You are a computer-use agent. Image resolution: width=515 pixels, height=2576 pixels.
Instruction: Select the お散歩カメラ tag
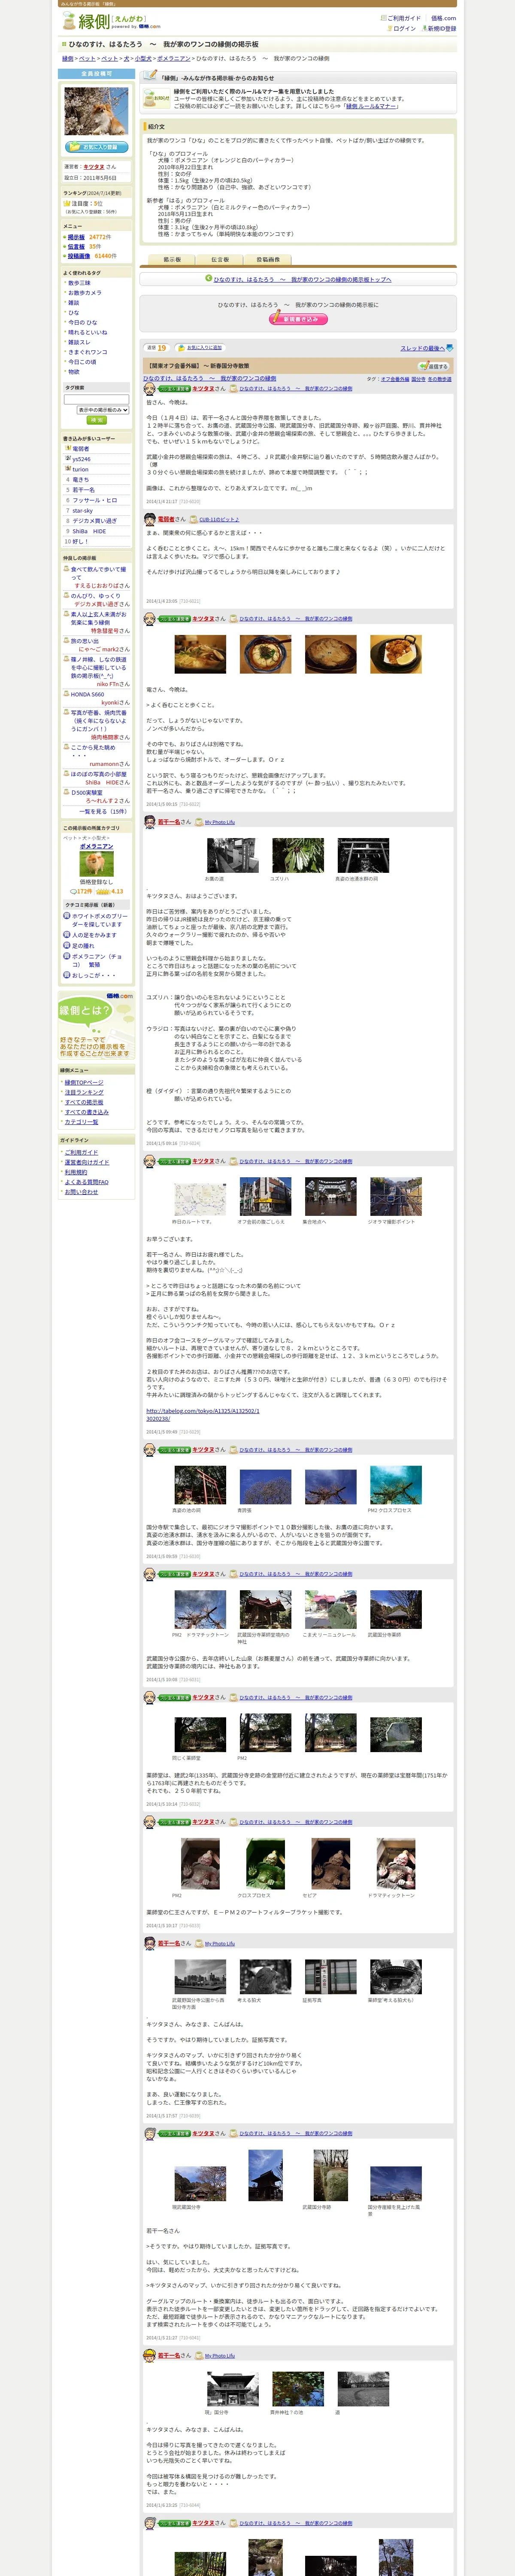[85, 293]
